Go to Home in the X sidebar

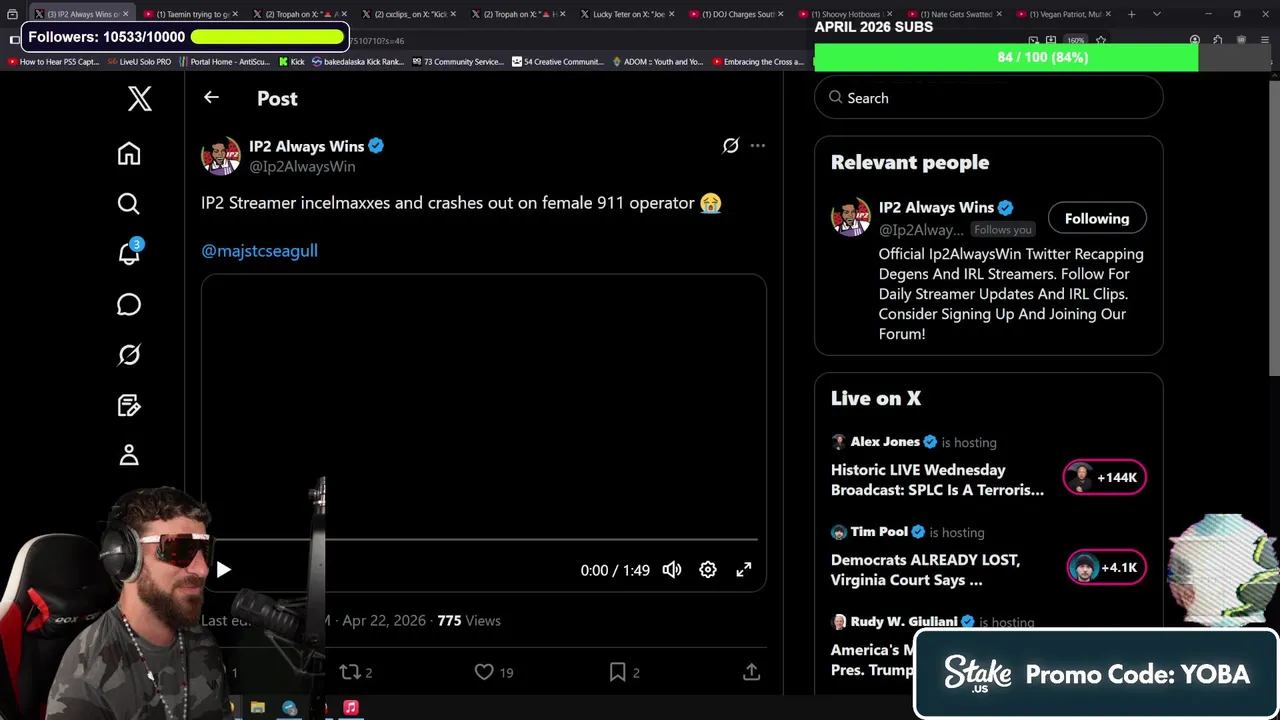tap(129, 153)
